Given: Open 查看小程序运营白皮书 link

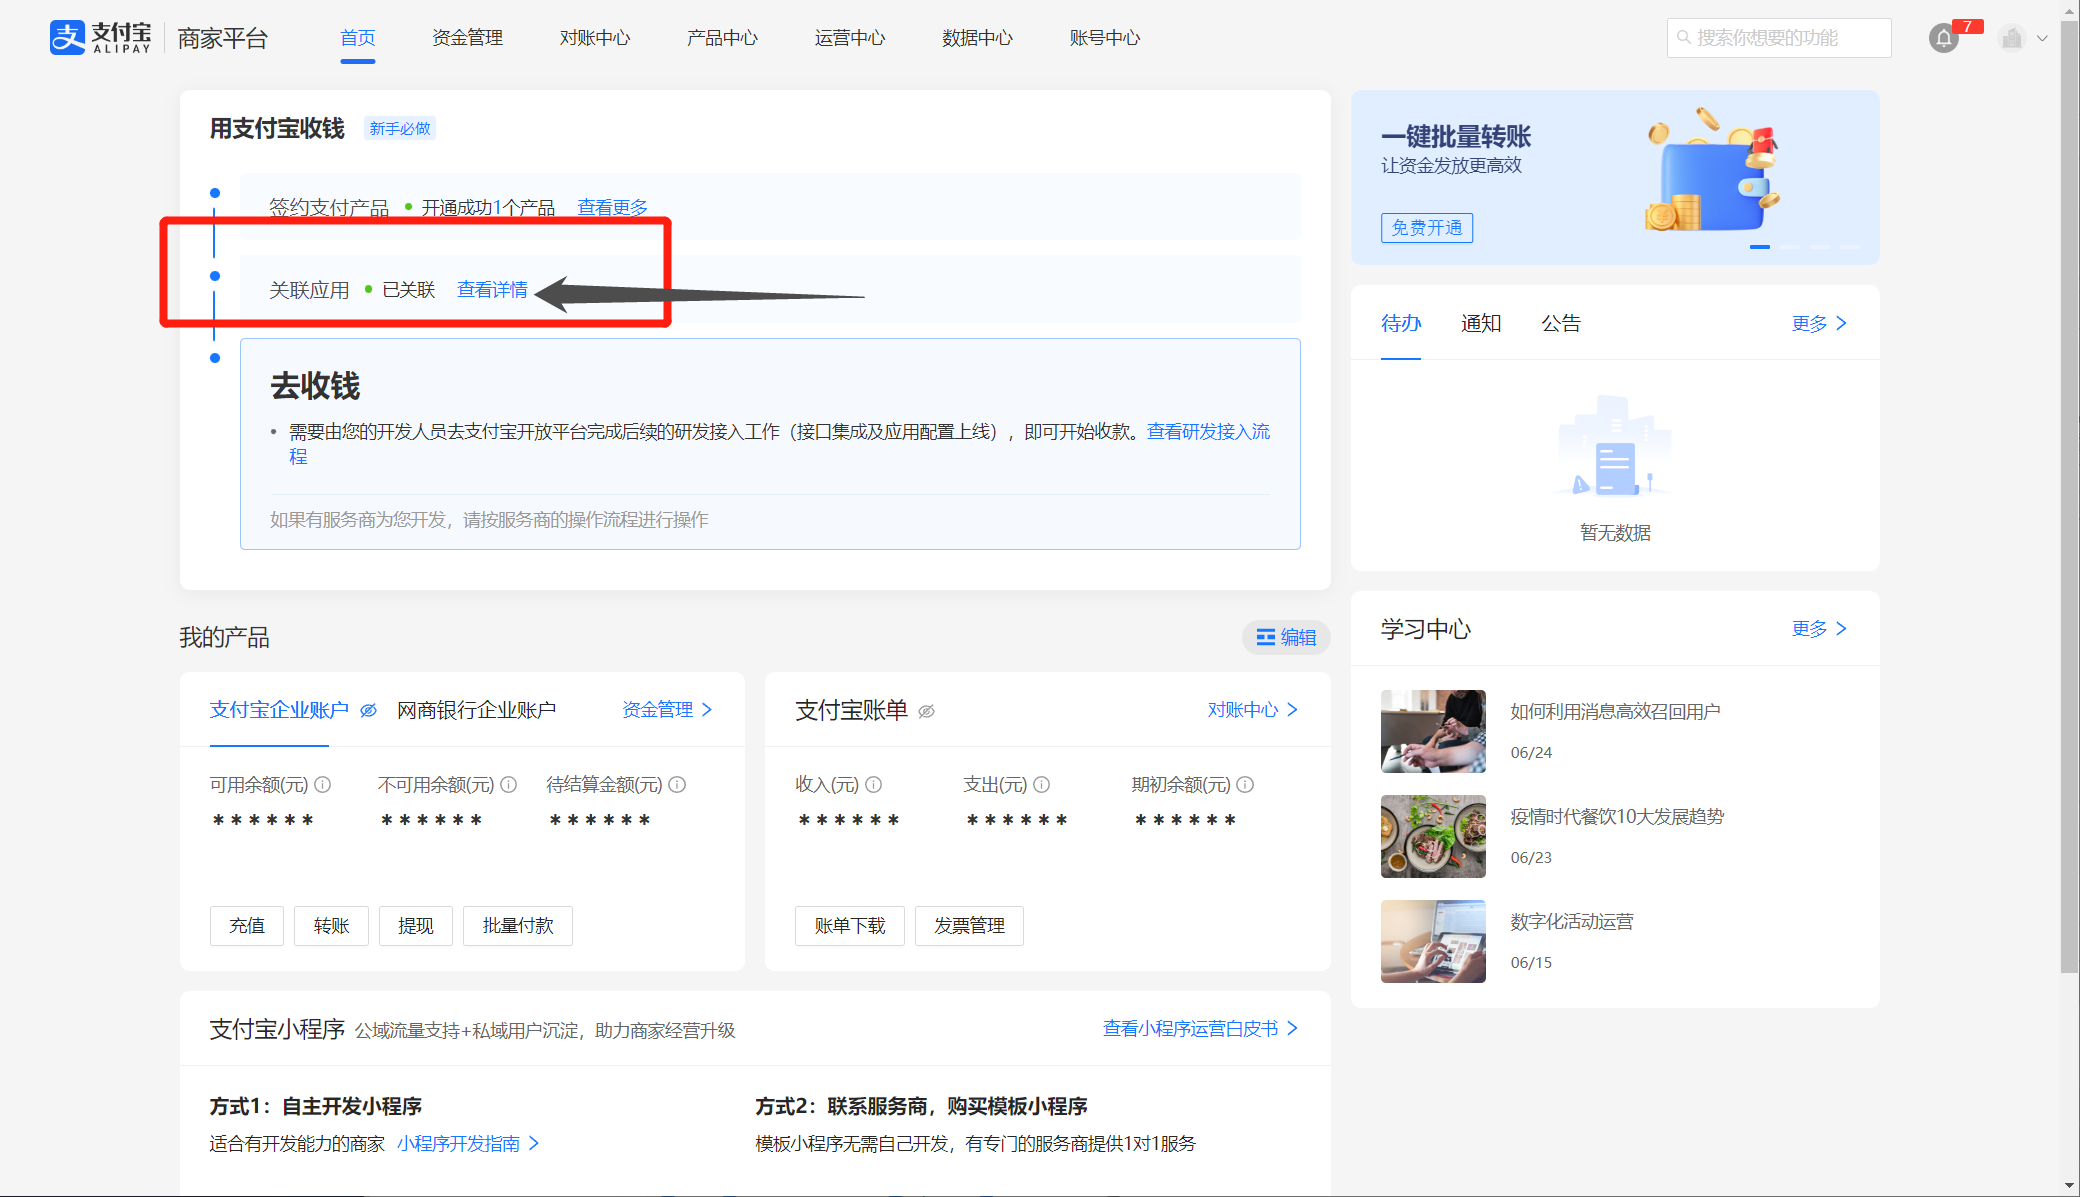Looking at the screenshot, I should pyautogui.click(x=1200, y=1029).
